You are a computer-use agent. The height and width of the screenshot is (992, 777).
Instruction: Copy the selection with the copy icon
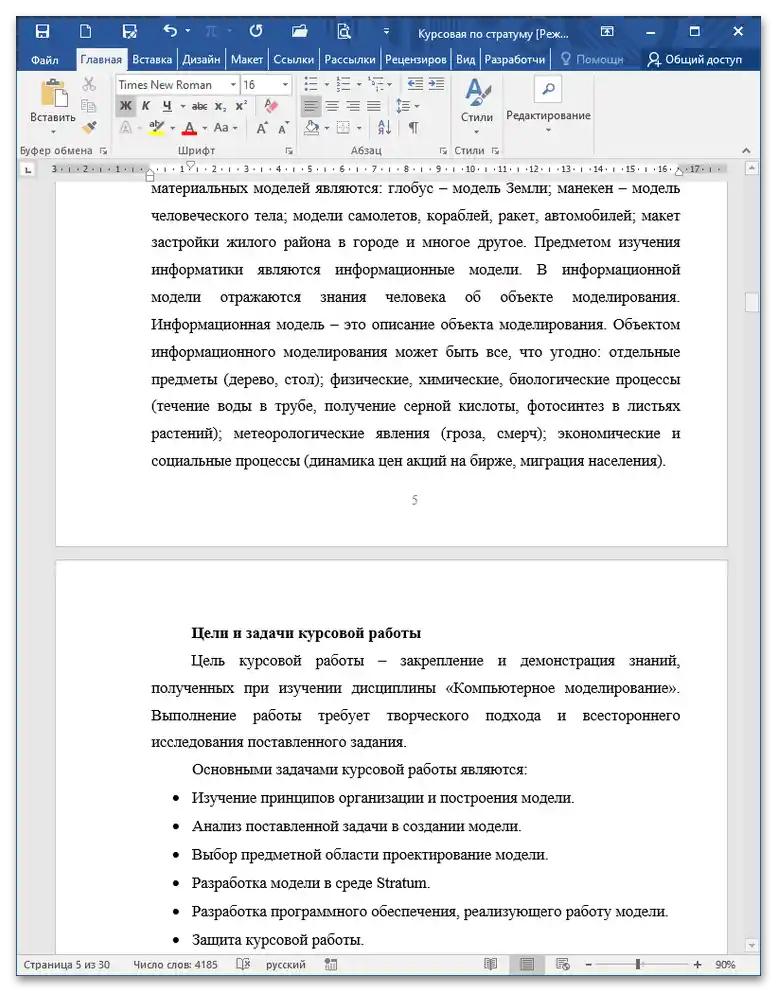point(89,106)
